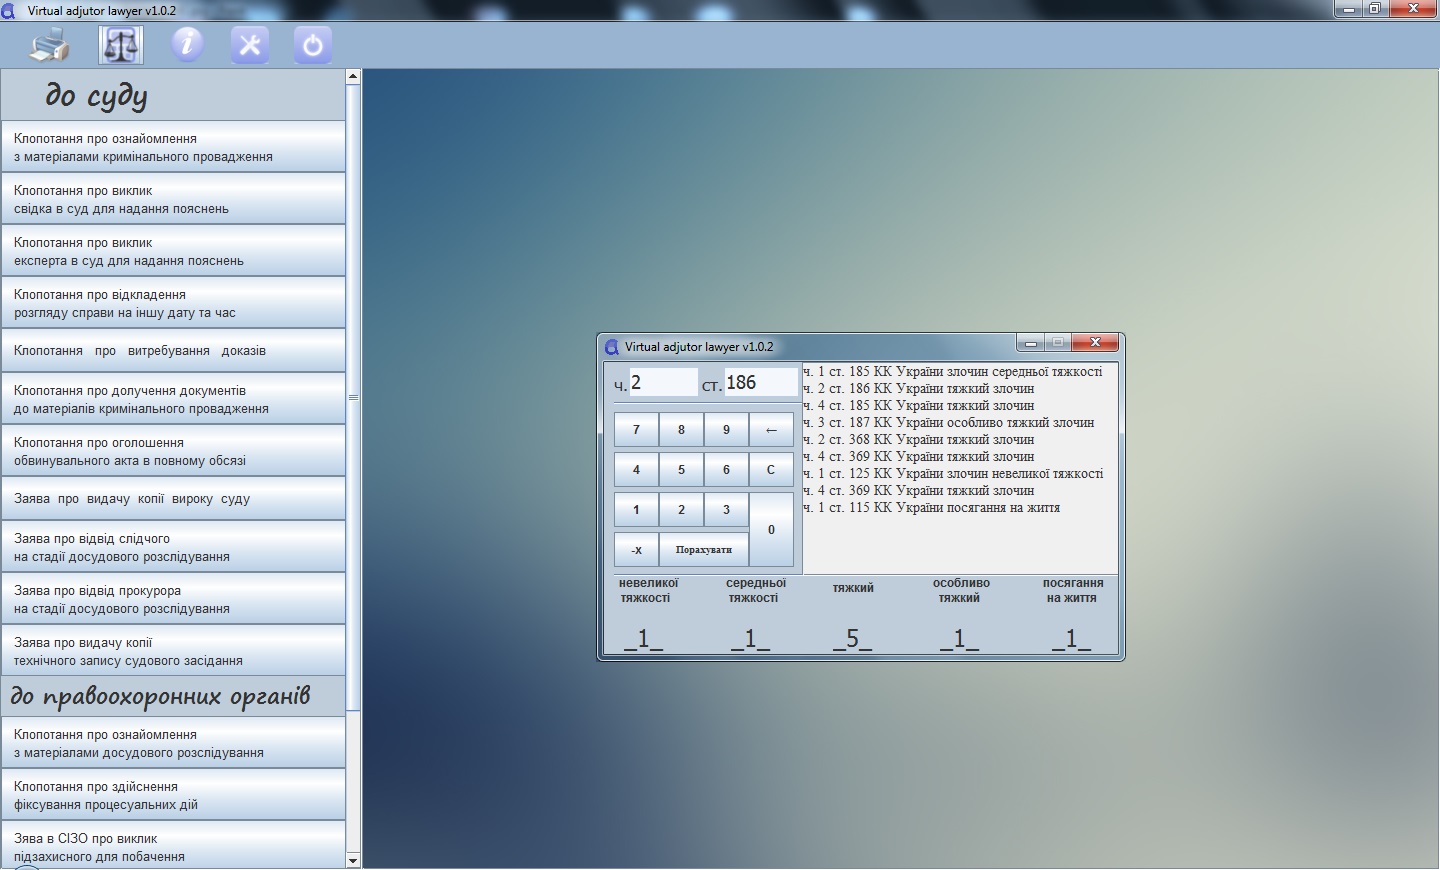
Task: Click calculator digit 2
Action: (x=681, y=510)
